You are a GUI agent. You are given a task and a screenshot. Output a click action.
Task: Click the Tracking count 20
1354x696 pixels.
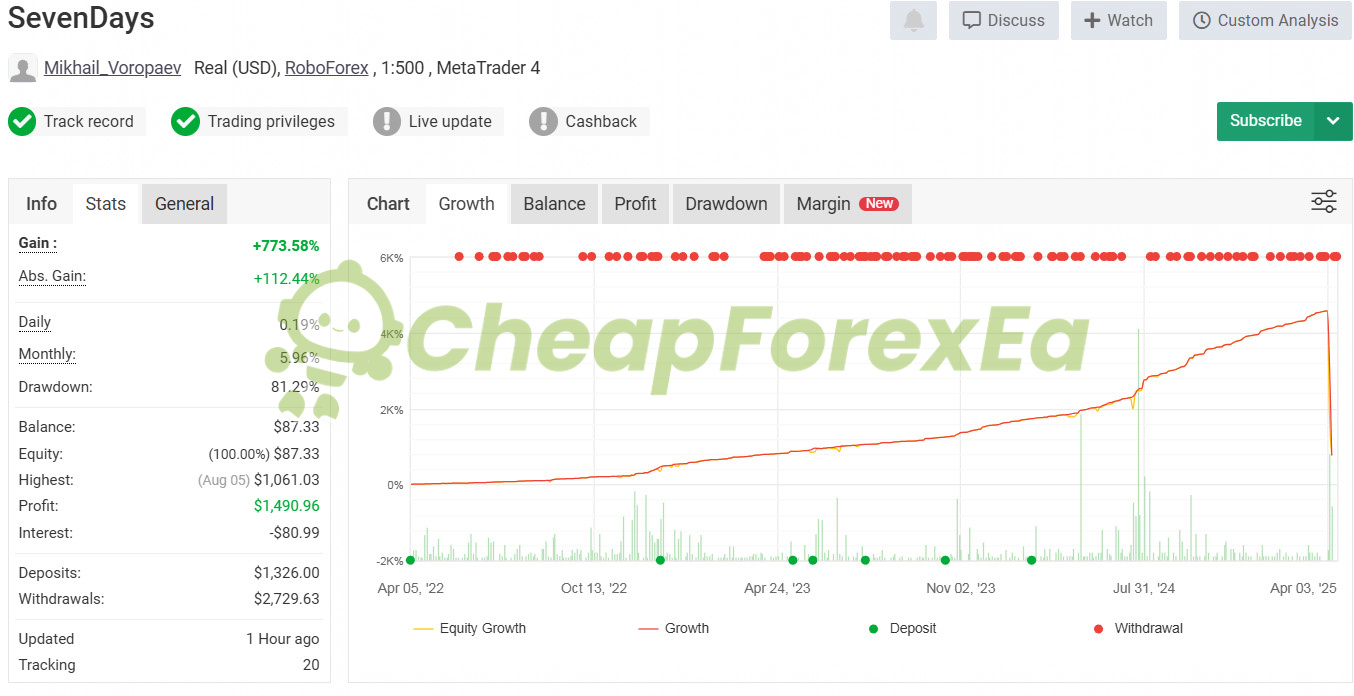tap(311, 665)
